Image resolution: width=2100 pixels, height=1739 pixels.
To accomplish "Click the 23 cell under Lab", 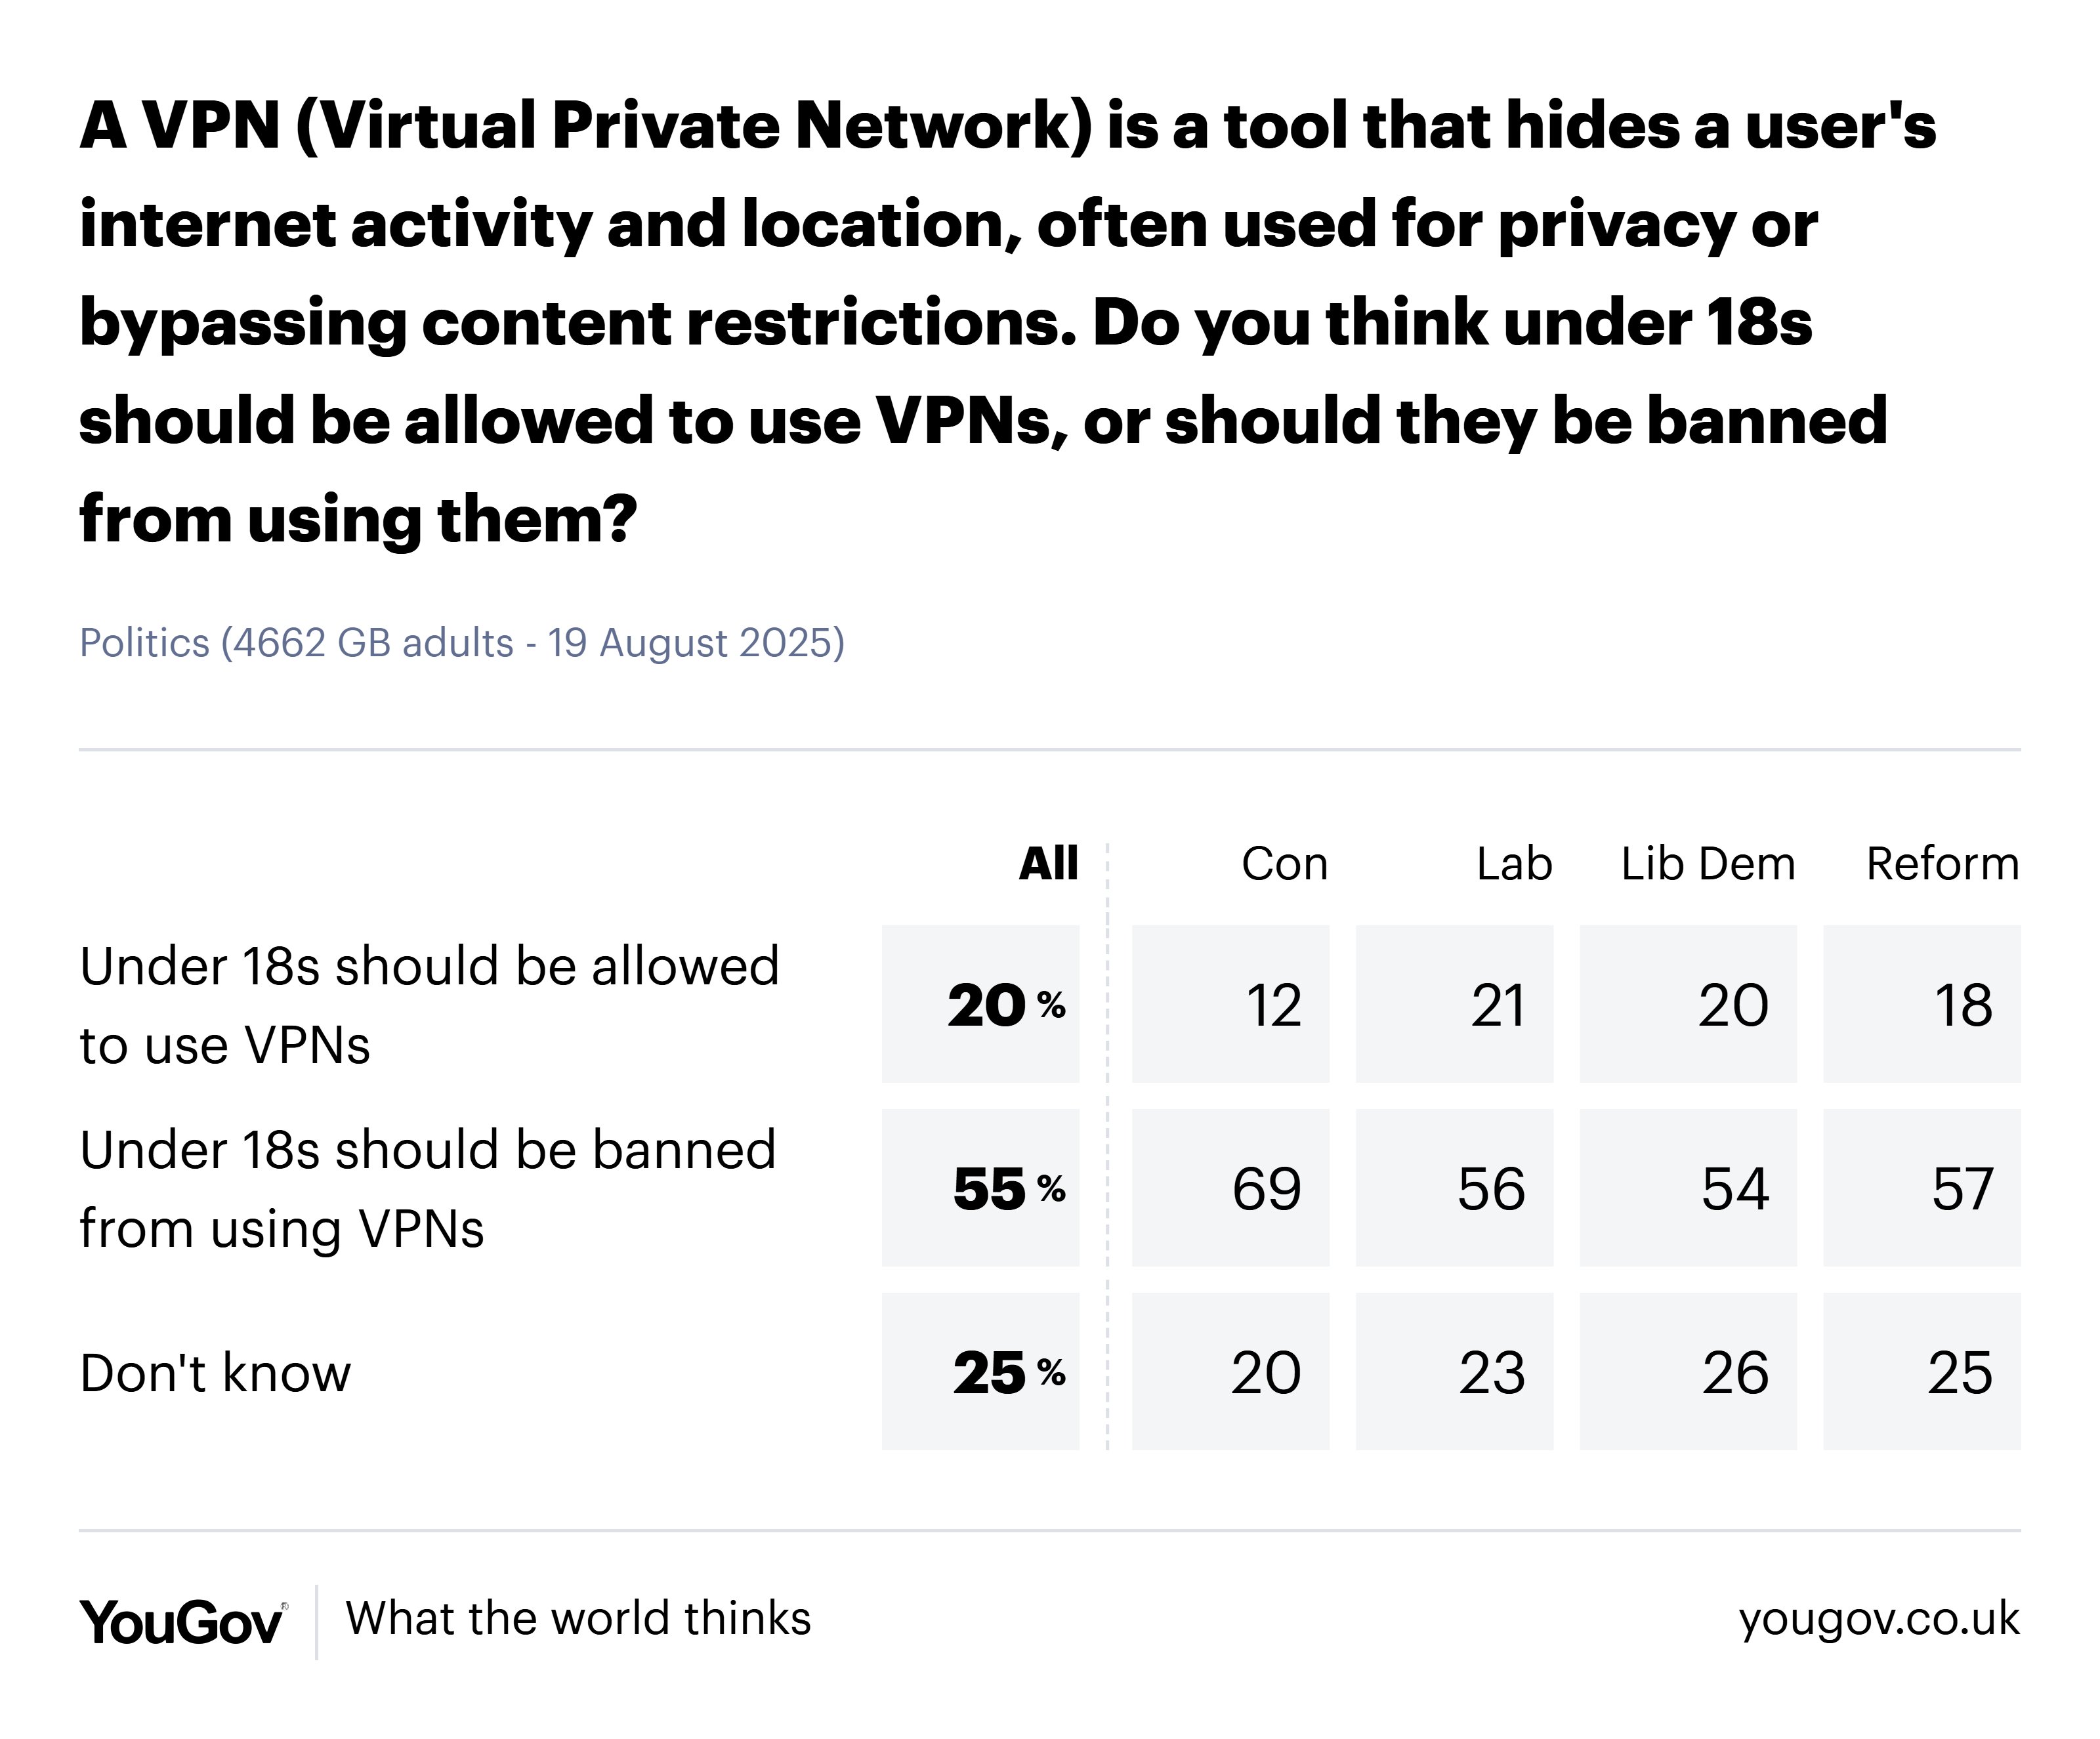I will click(1455, 1372).
